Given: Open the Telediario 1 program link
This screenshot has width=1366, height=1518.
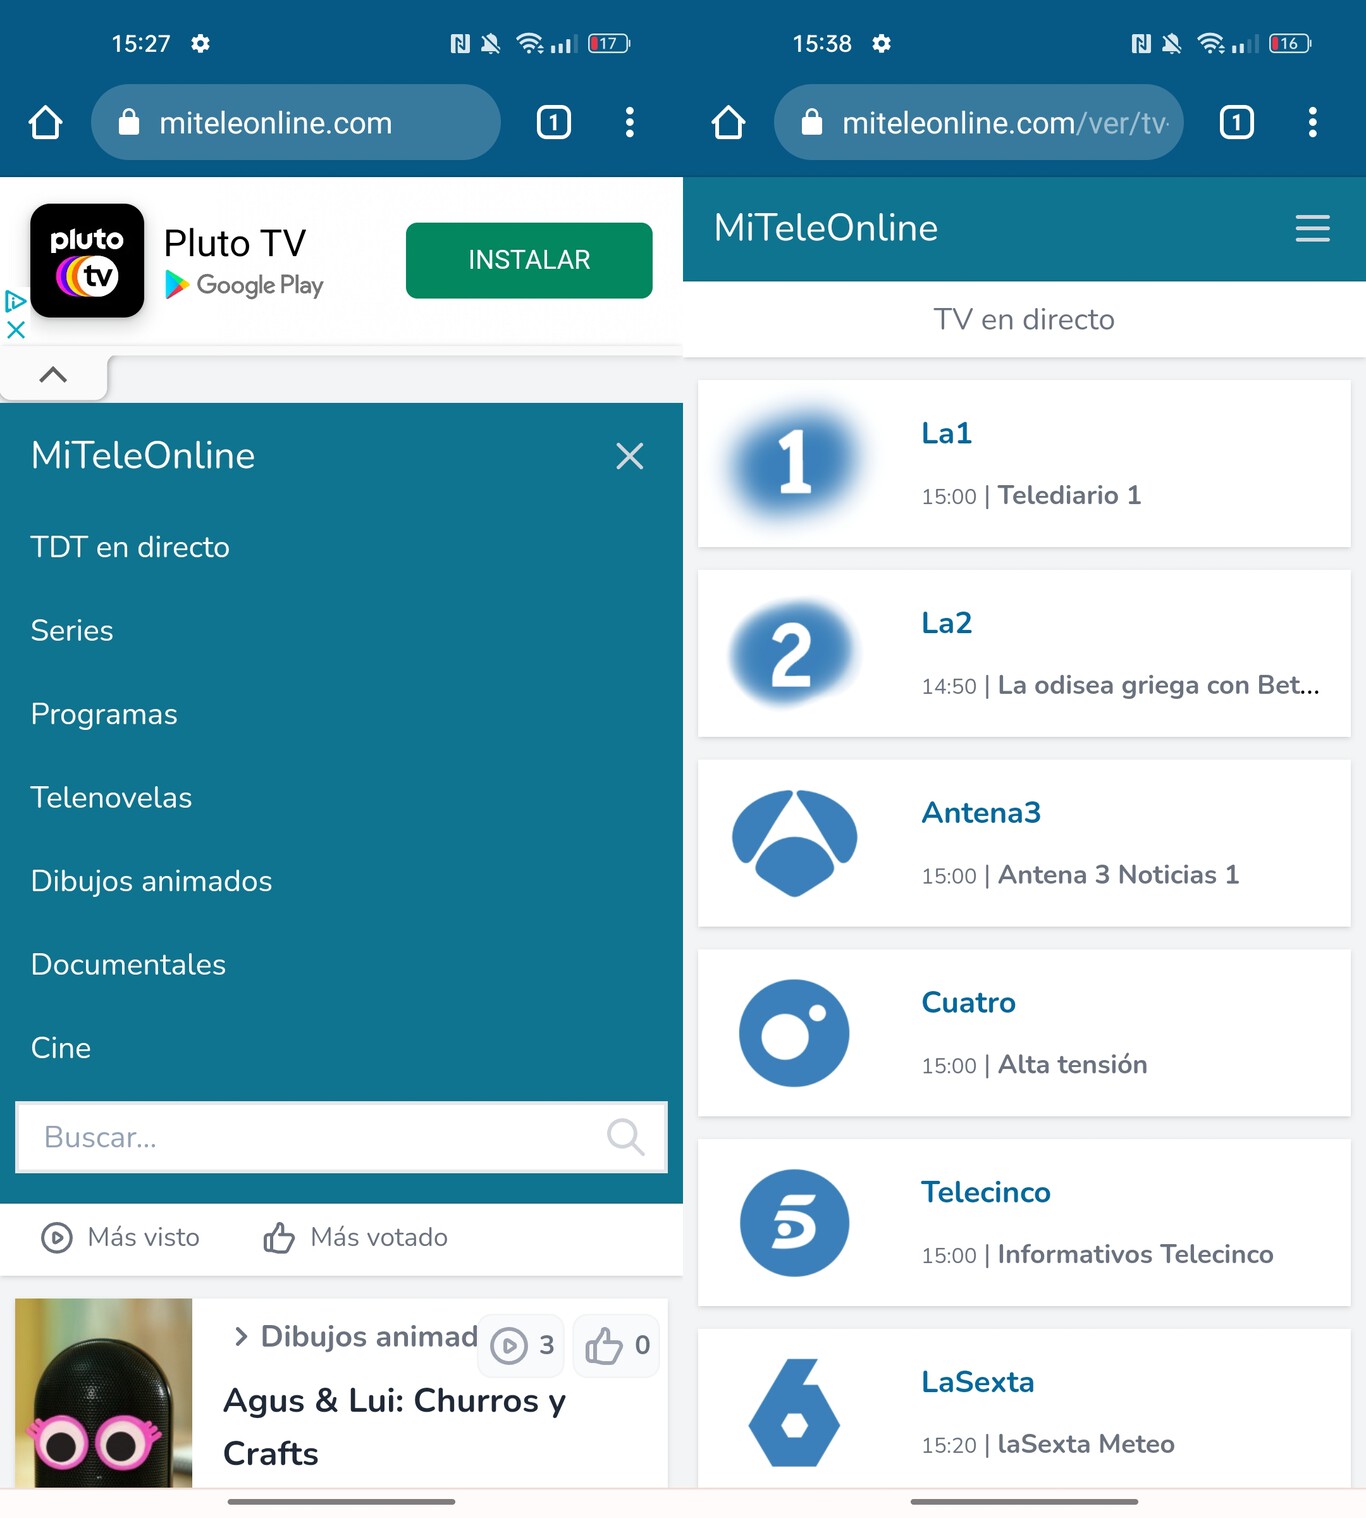Looking at the screenshot, I should click(1069, 495).
